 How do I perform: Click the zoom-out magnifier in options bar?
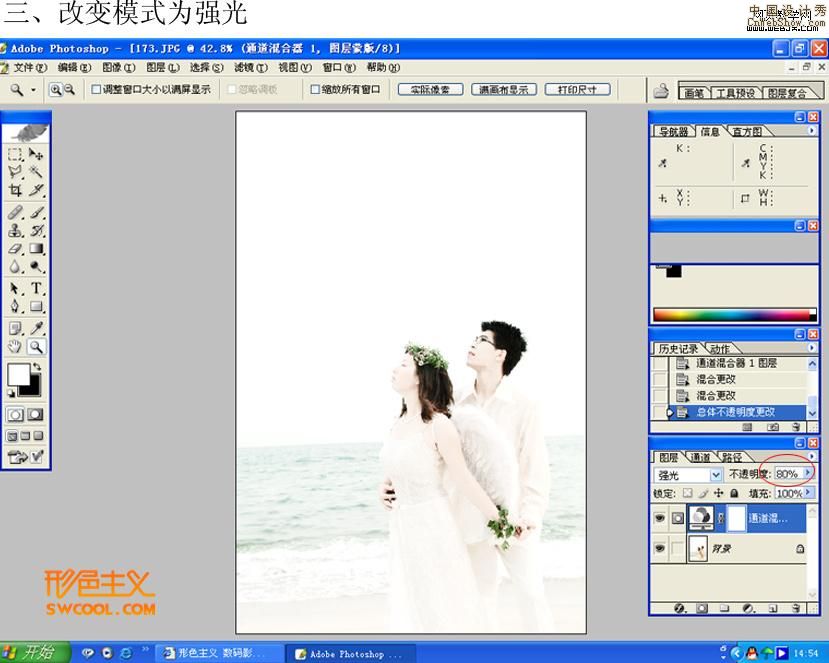pos(69,89)
